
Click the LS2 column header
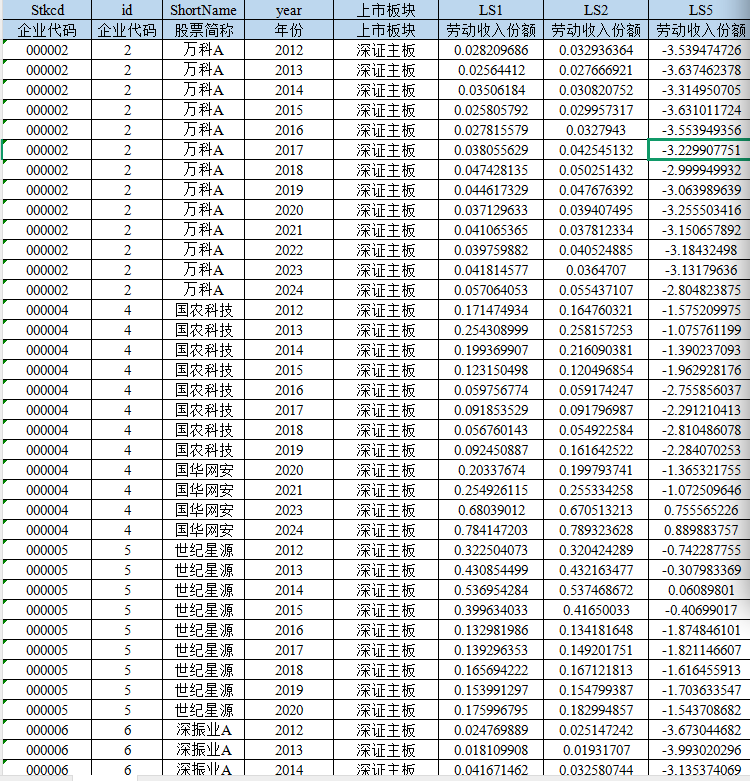pyautogui.click(x=595, y=10)
